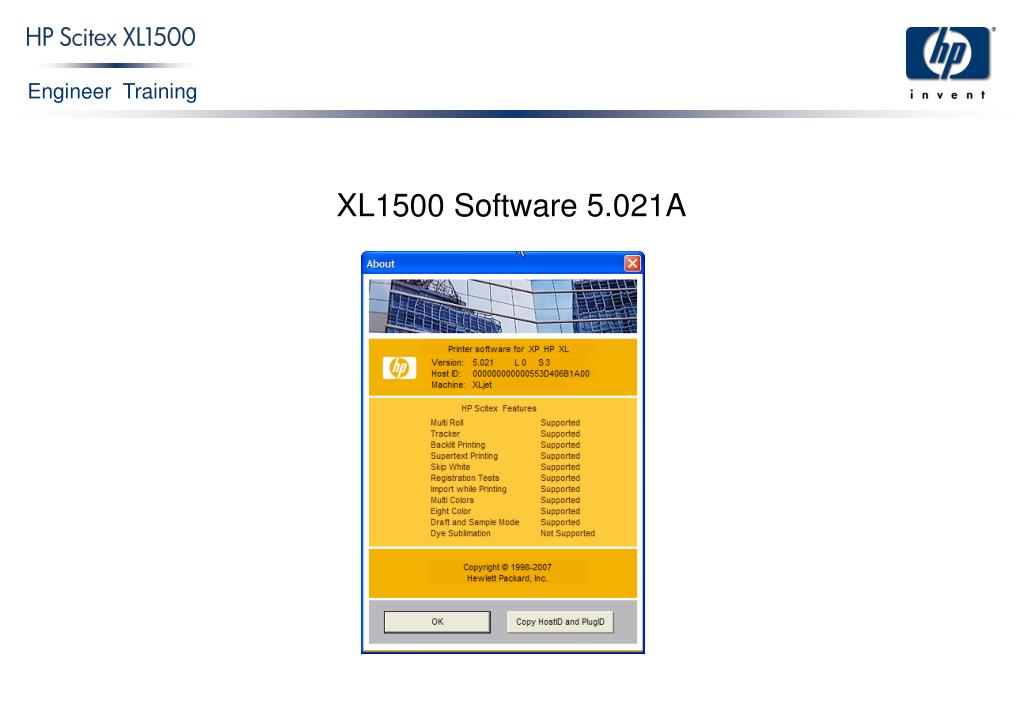
Task: Click the Supported status beside Eight Color
Action: pyautogui.click(x=560, y=512)
